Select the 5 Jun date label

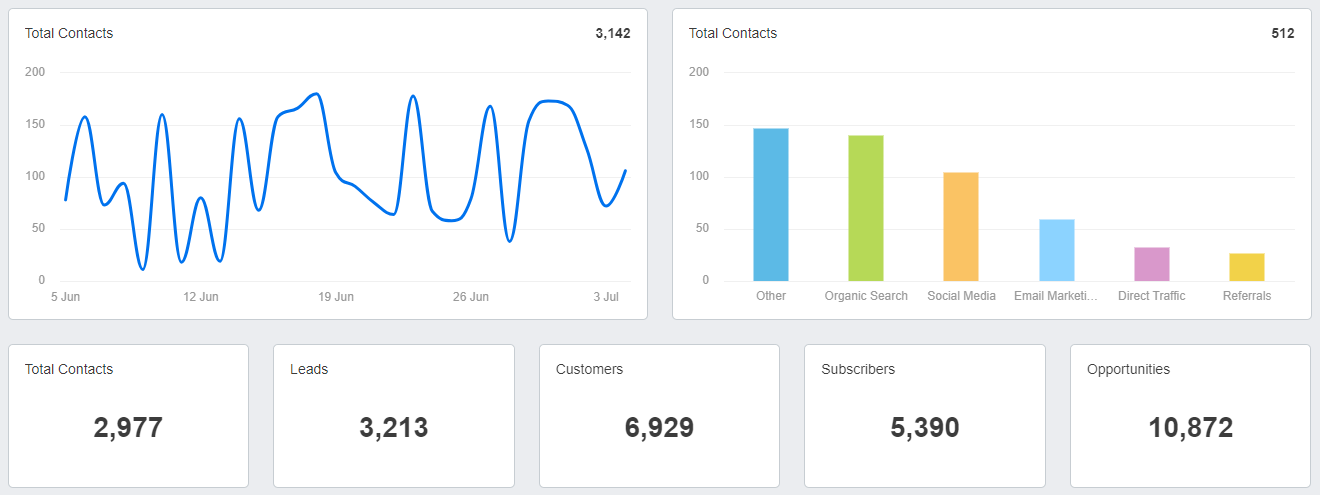click(65, 297)
